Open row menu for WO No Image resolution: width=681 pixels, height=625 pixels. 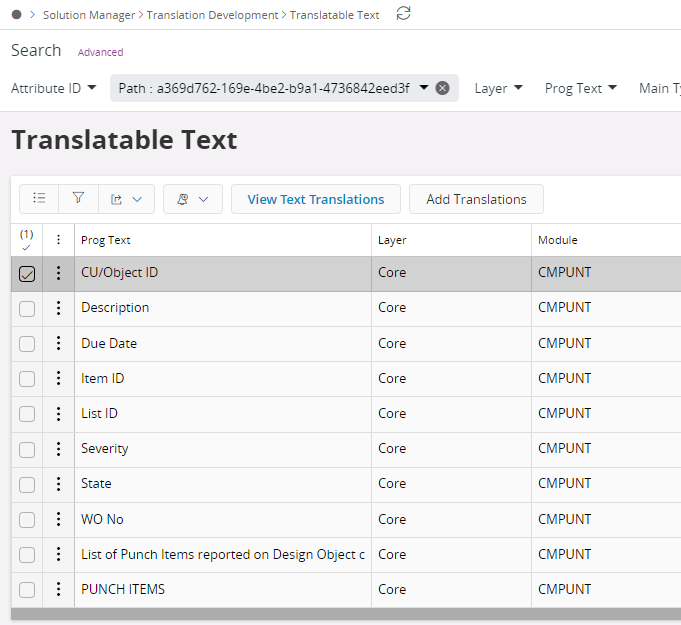point(59,519)
